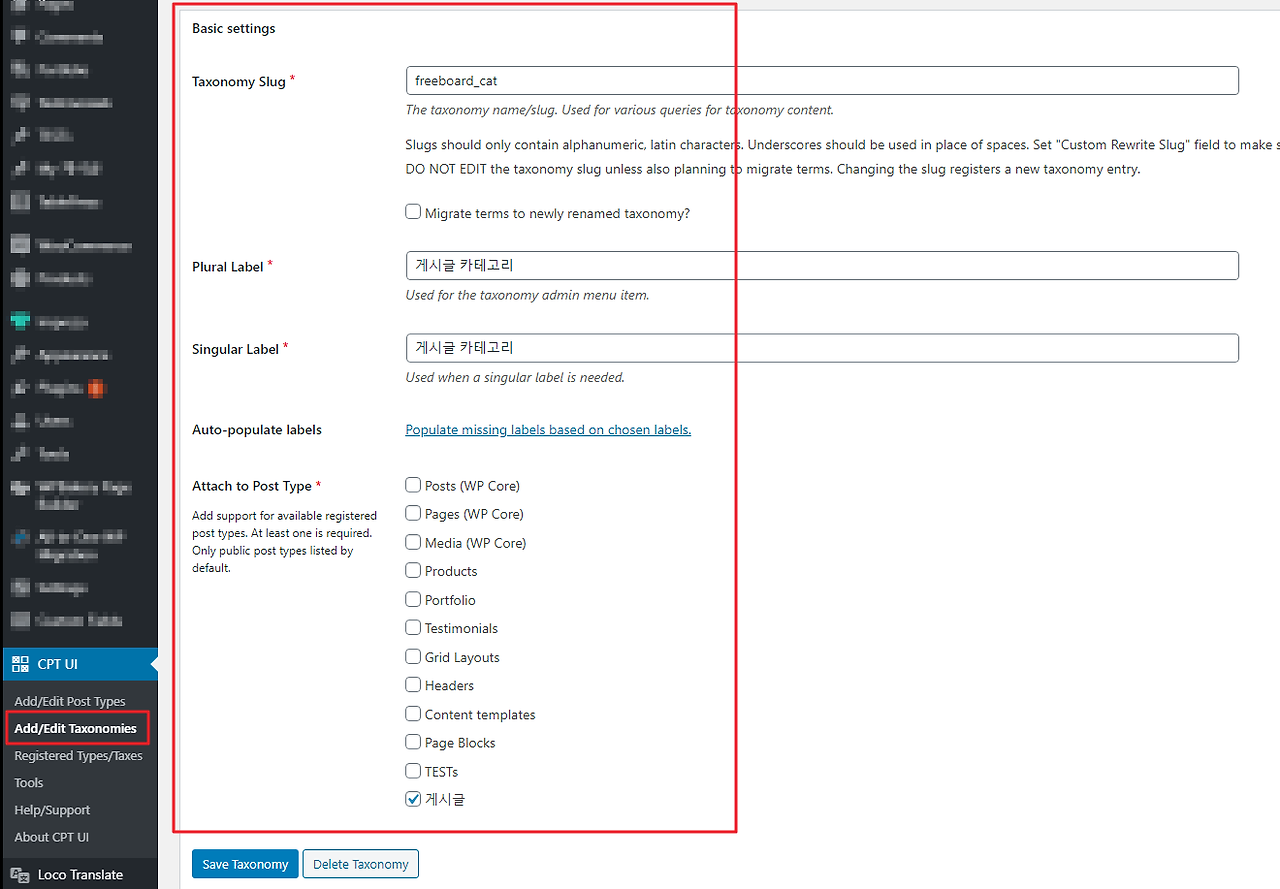This screenshot has height=889, width=1280.
Task: Click the Save Taxonomy button
Action: tap(245, 864)
